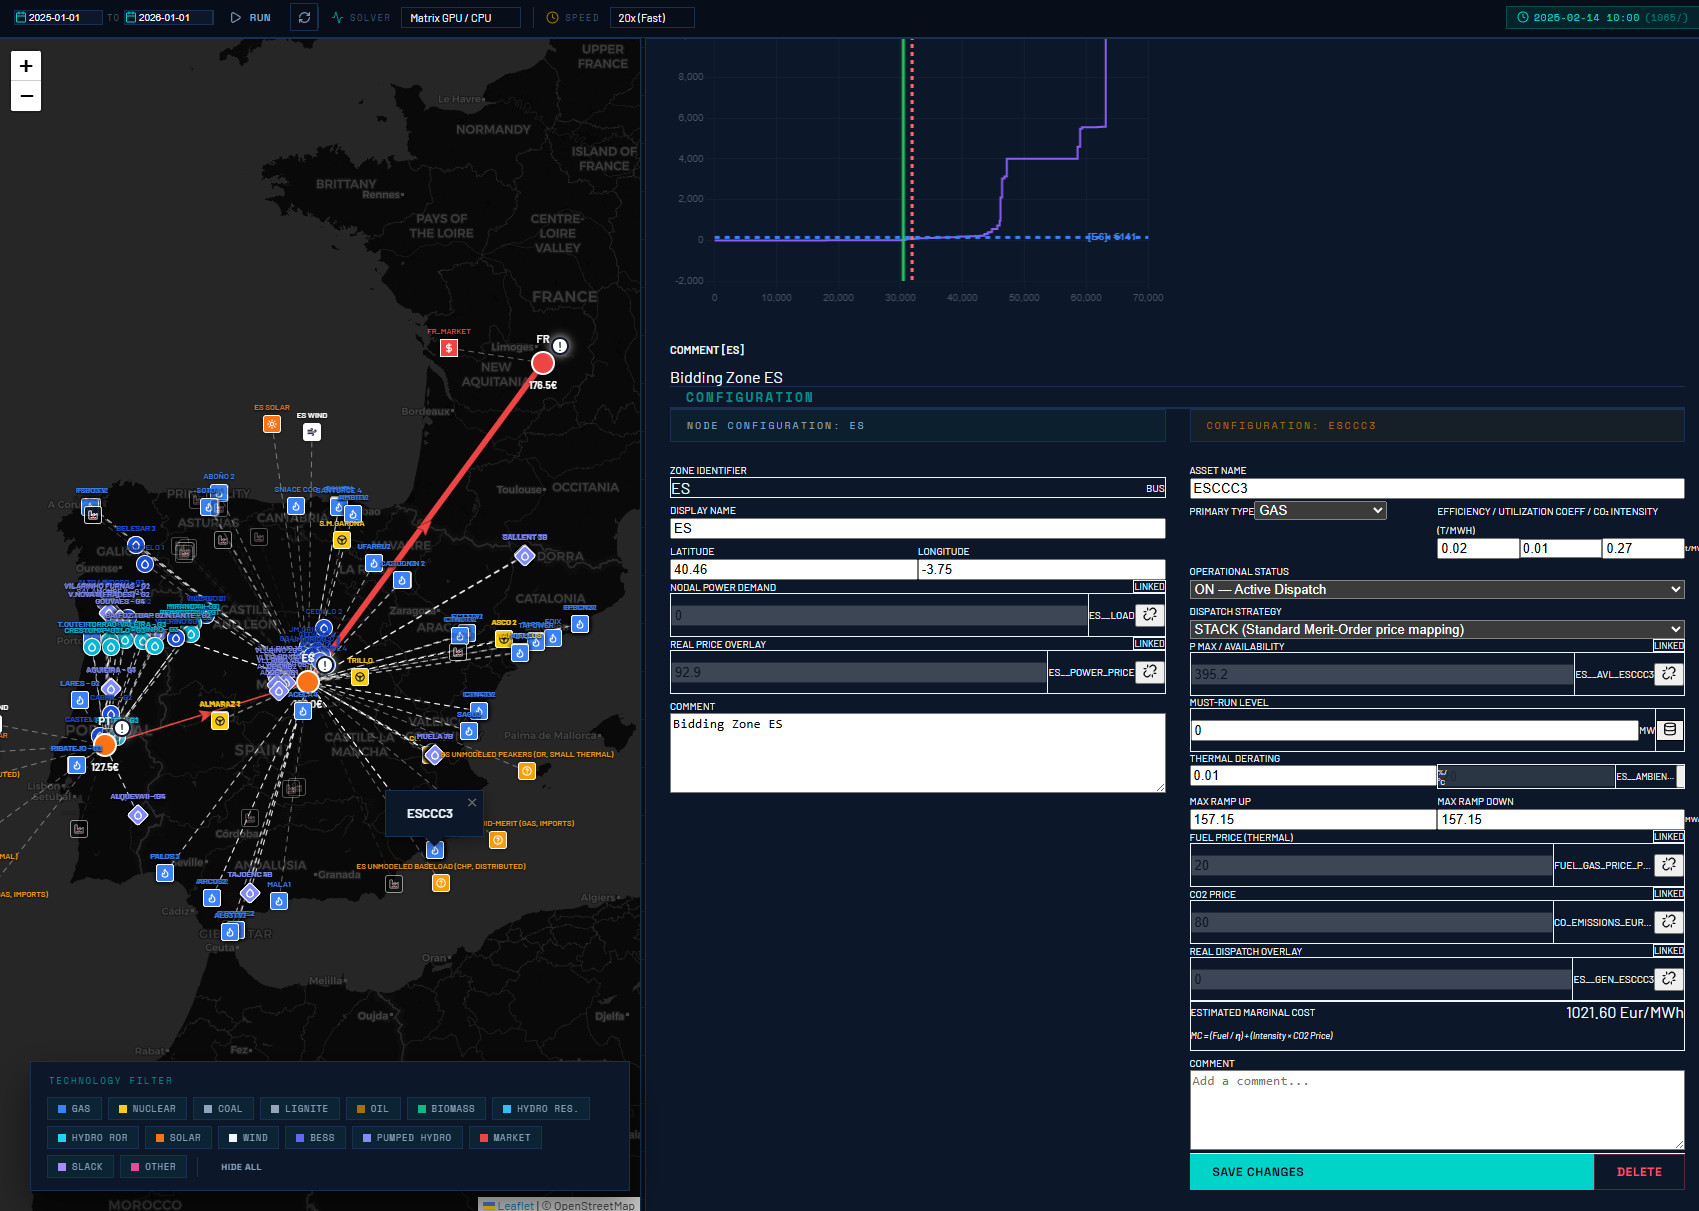Open the Speed 20x (Fast) dropdown
The image size is (1699, 1211).
[x=652, y=18]
